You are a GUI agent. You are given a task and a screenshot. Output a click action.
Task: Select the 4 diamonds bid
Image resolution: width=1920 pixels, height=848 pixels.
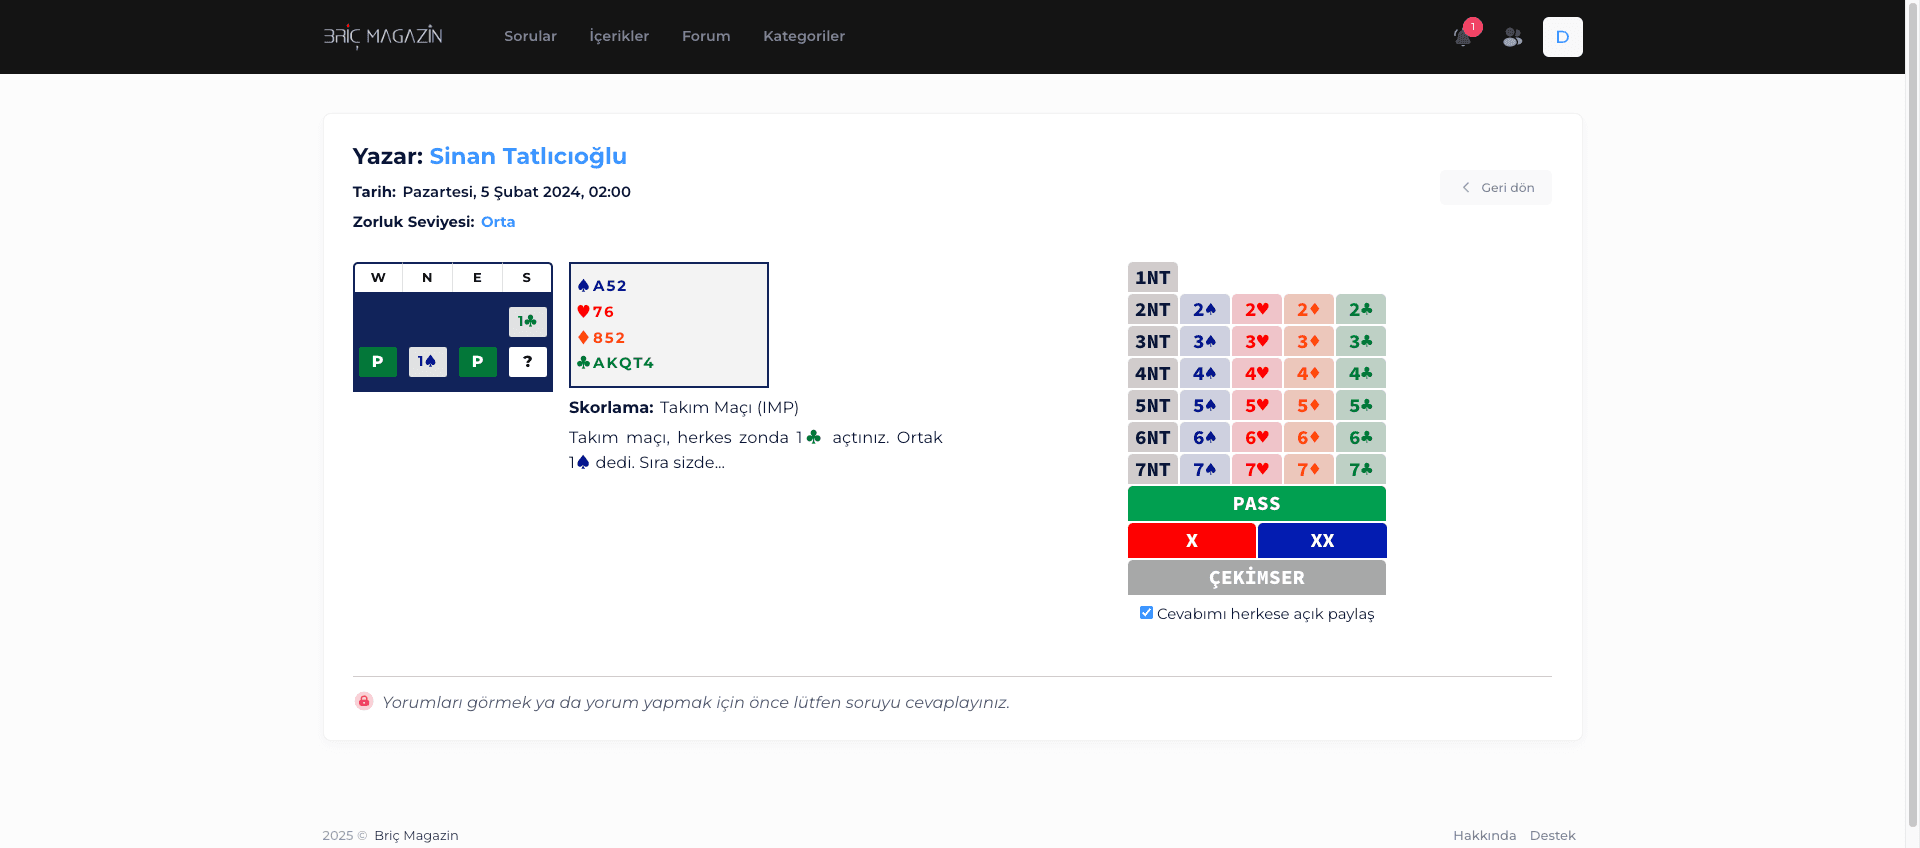tap(1309, 373)
